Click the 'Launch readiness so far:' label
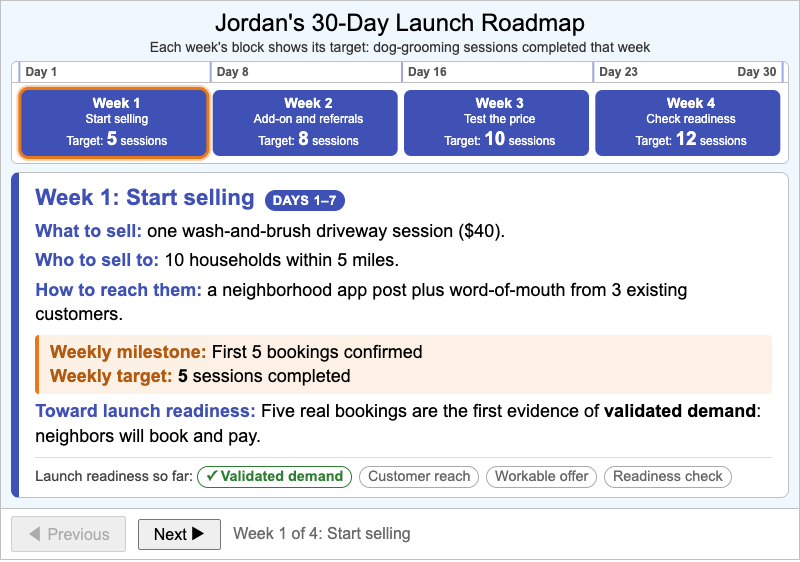800x562 pixels. pos(114,476)
